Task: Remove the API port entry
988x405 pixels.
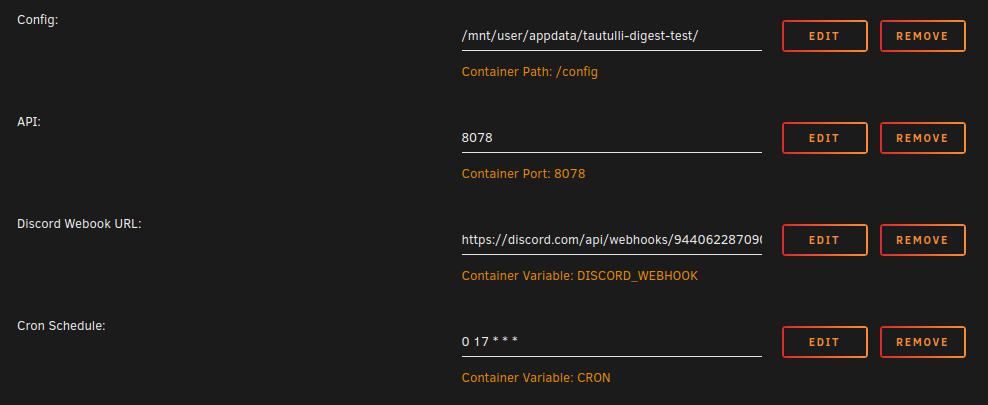Action: [x=922, y=138]
